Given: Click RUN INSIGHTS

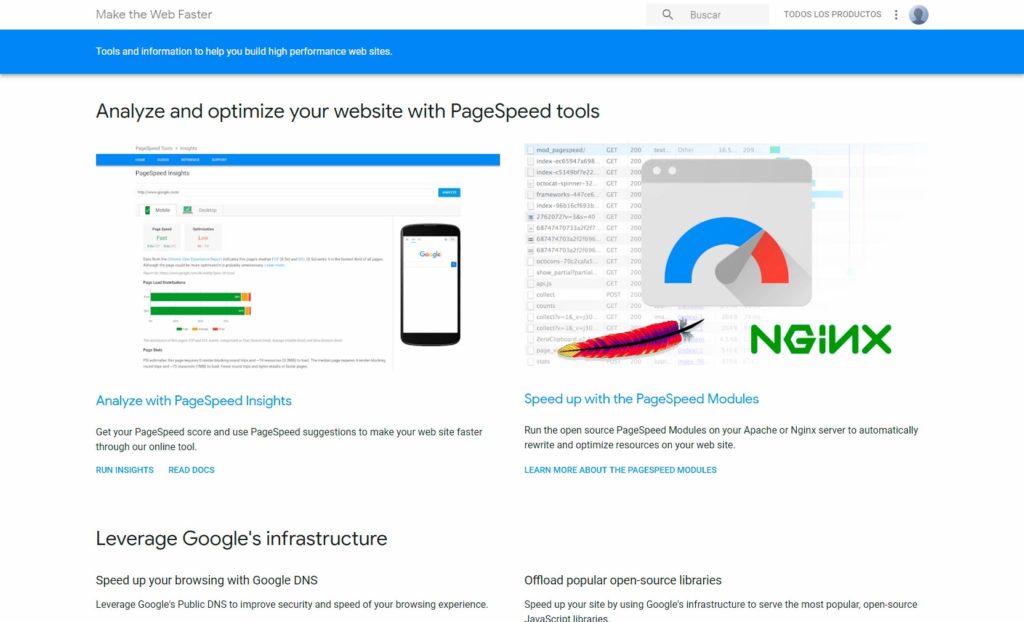Looking at the screenshot, I should click(125, 470).
